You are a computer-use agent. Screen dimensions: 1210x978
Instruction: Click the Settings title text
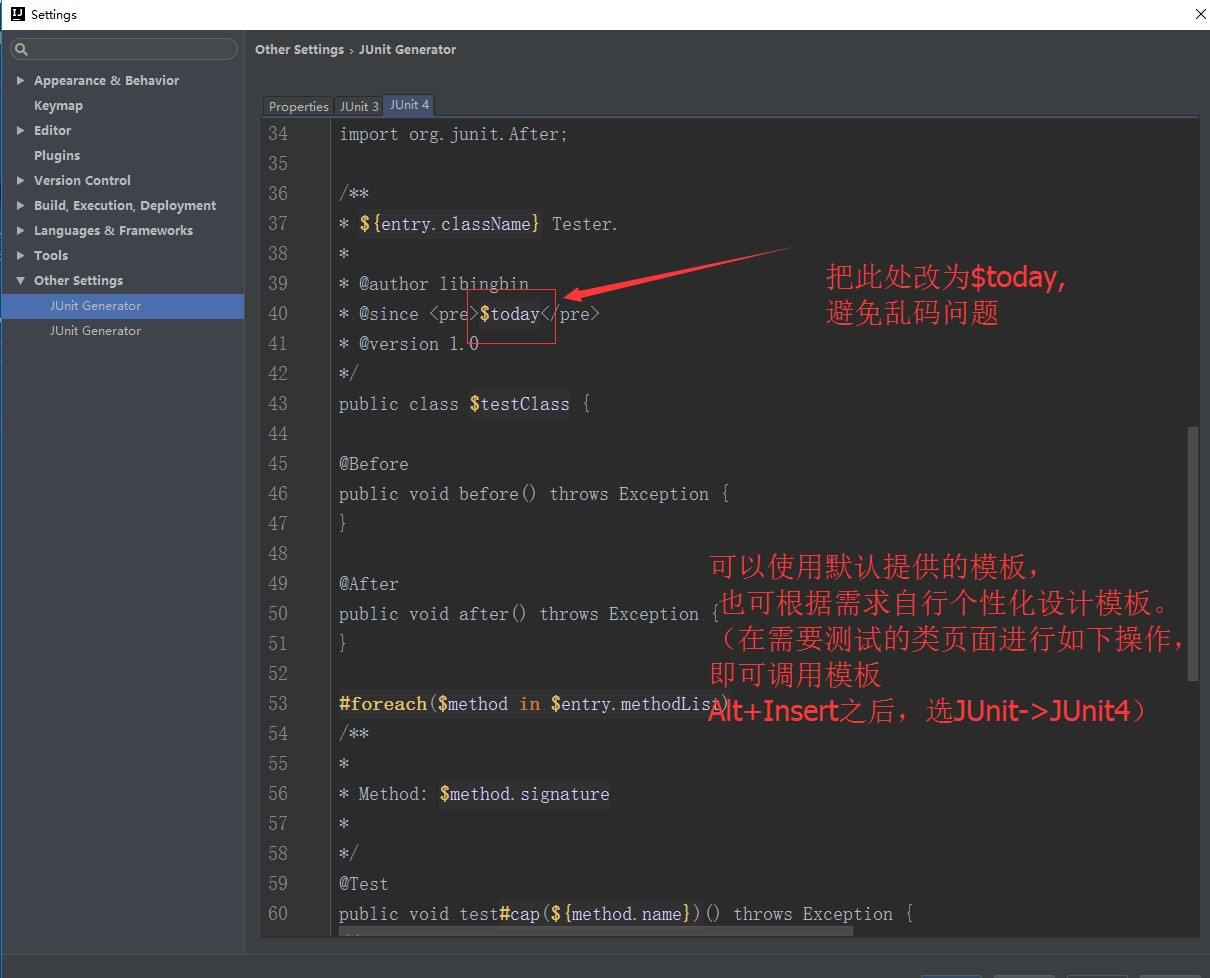(54, 14)
